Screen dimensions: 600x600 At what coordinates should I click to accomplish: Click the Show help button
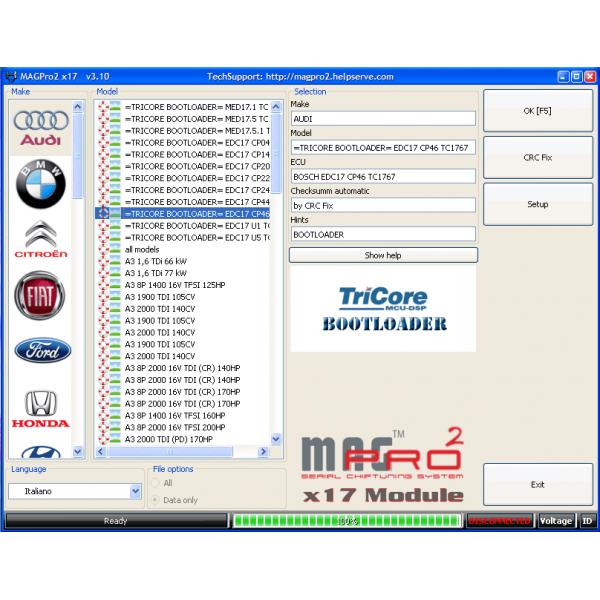tap(383, 255)
